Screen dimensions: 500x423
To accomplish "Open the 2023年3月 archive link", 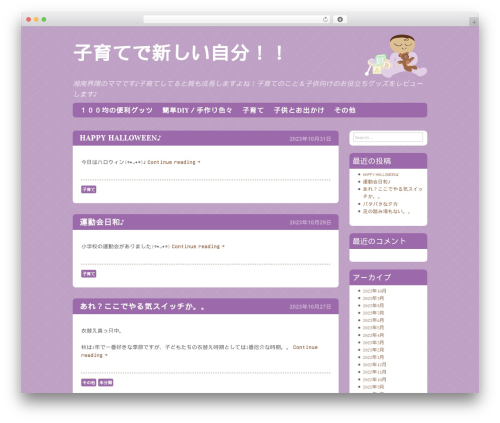I will coord(373,342).
